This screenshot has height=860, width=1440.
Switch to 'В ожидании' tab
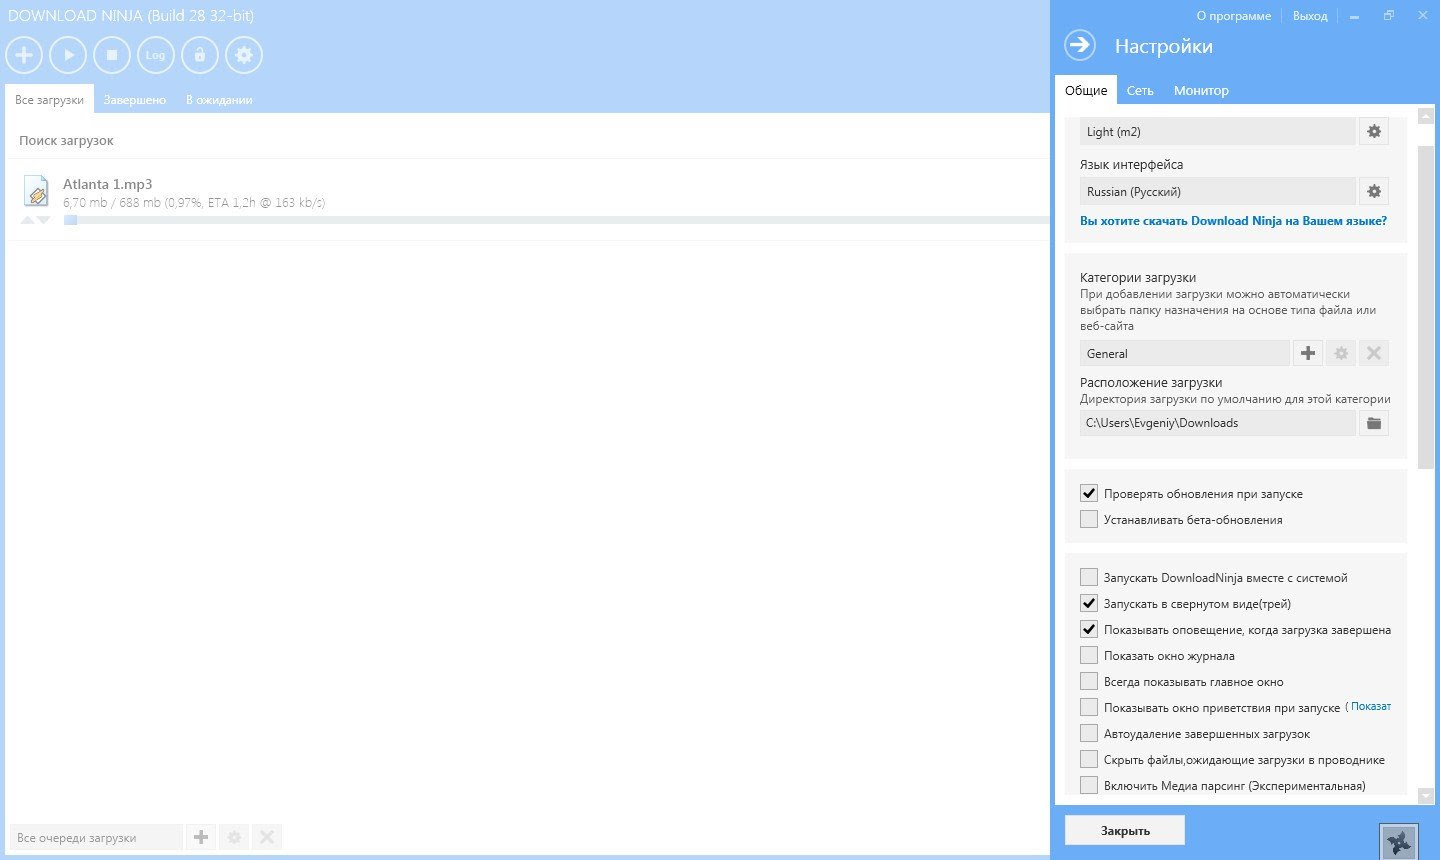coord(219,99)
